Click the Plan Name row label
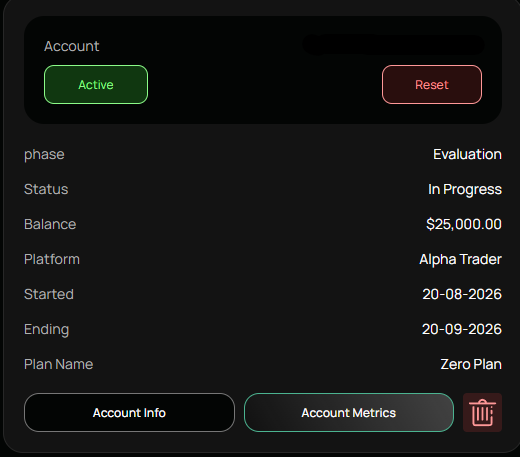The height and width of the screenshot is (457, 520). click(x=58, y=364)
